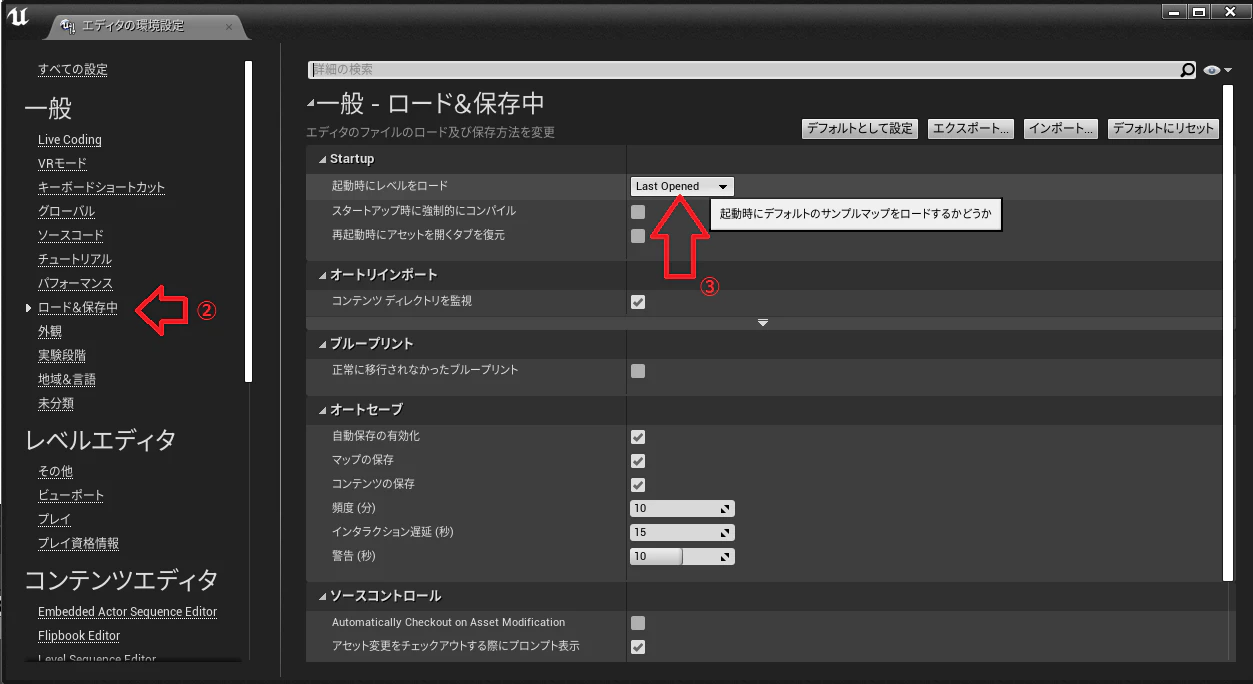1253x684 pixels.
Task: Click the sidebar vertical scrollbar
Action: tap(248, 220)
